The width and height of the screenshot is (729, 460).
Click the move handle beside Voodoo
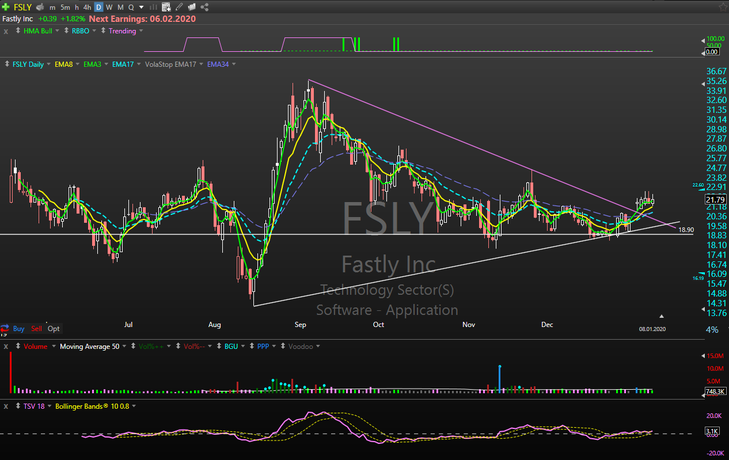pos(283,346)
